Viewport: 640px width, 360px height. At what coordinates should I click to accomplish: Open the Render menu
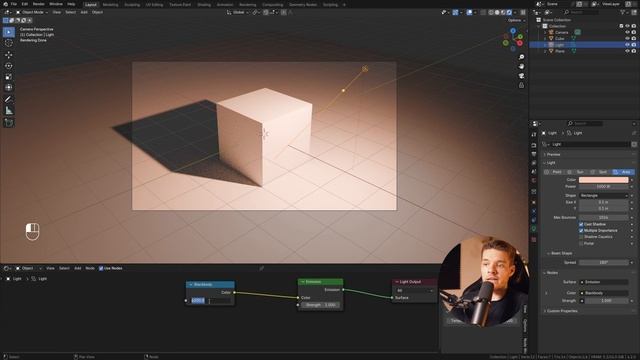38,4
